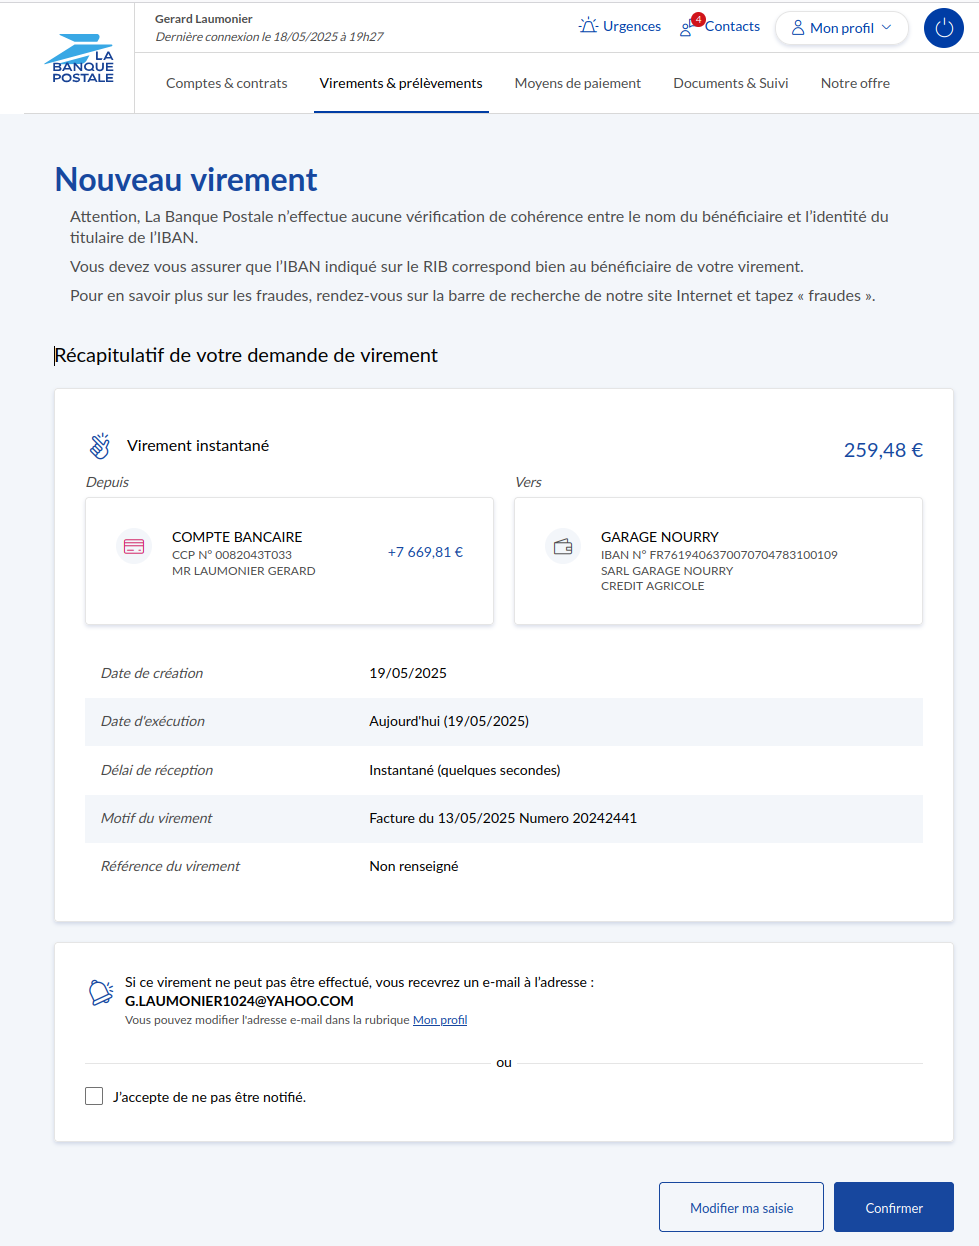Click the pink bank card account icon
Screen dimensions: 979x1246
134,547
